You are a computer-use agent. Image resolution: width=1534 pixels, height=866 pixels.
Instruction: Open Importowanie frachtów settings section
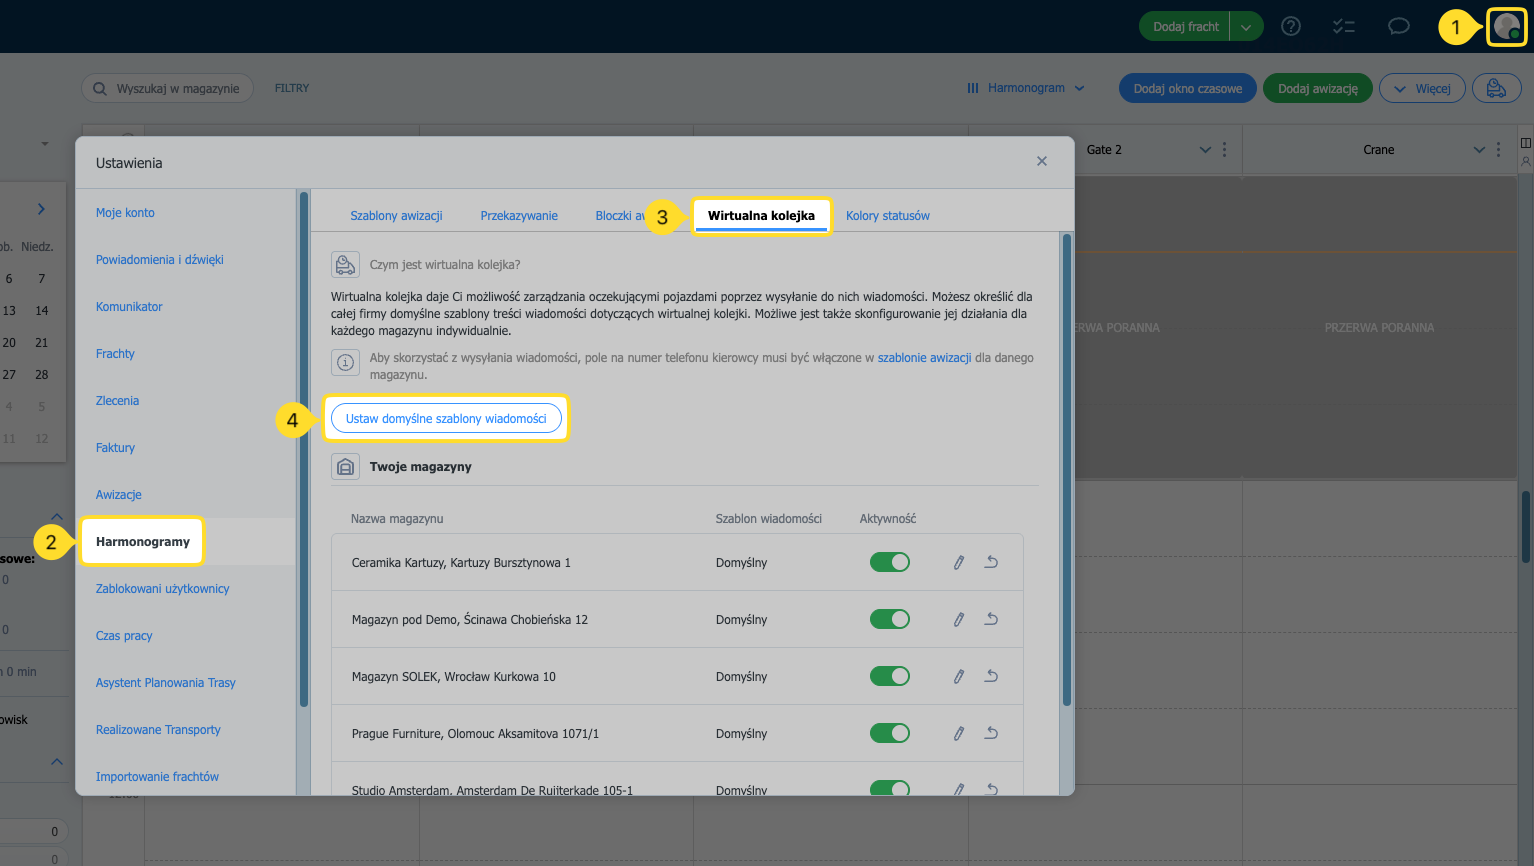pos(157,777)
